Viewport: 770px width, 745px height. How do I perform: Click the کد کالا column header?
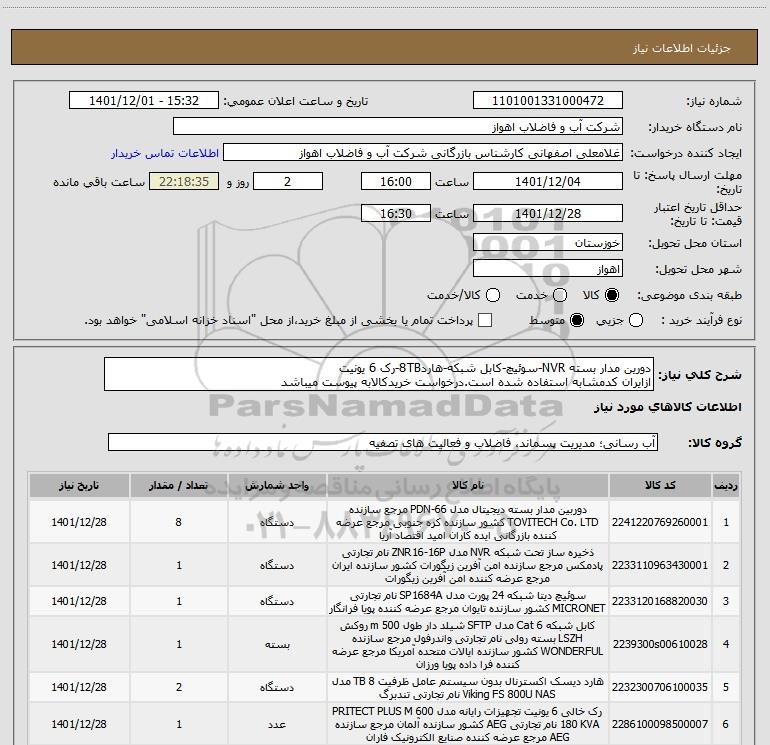(660, 486)
